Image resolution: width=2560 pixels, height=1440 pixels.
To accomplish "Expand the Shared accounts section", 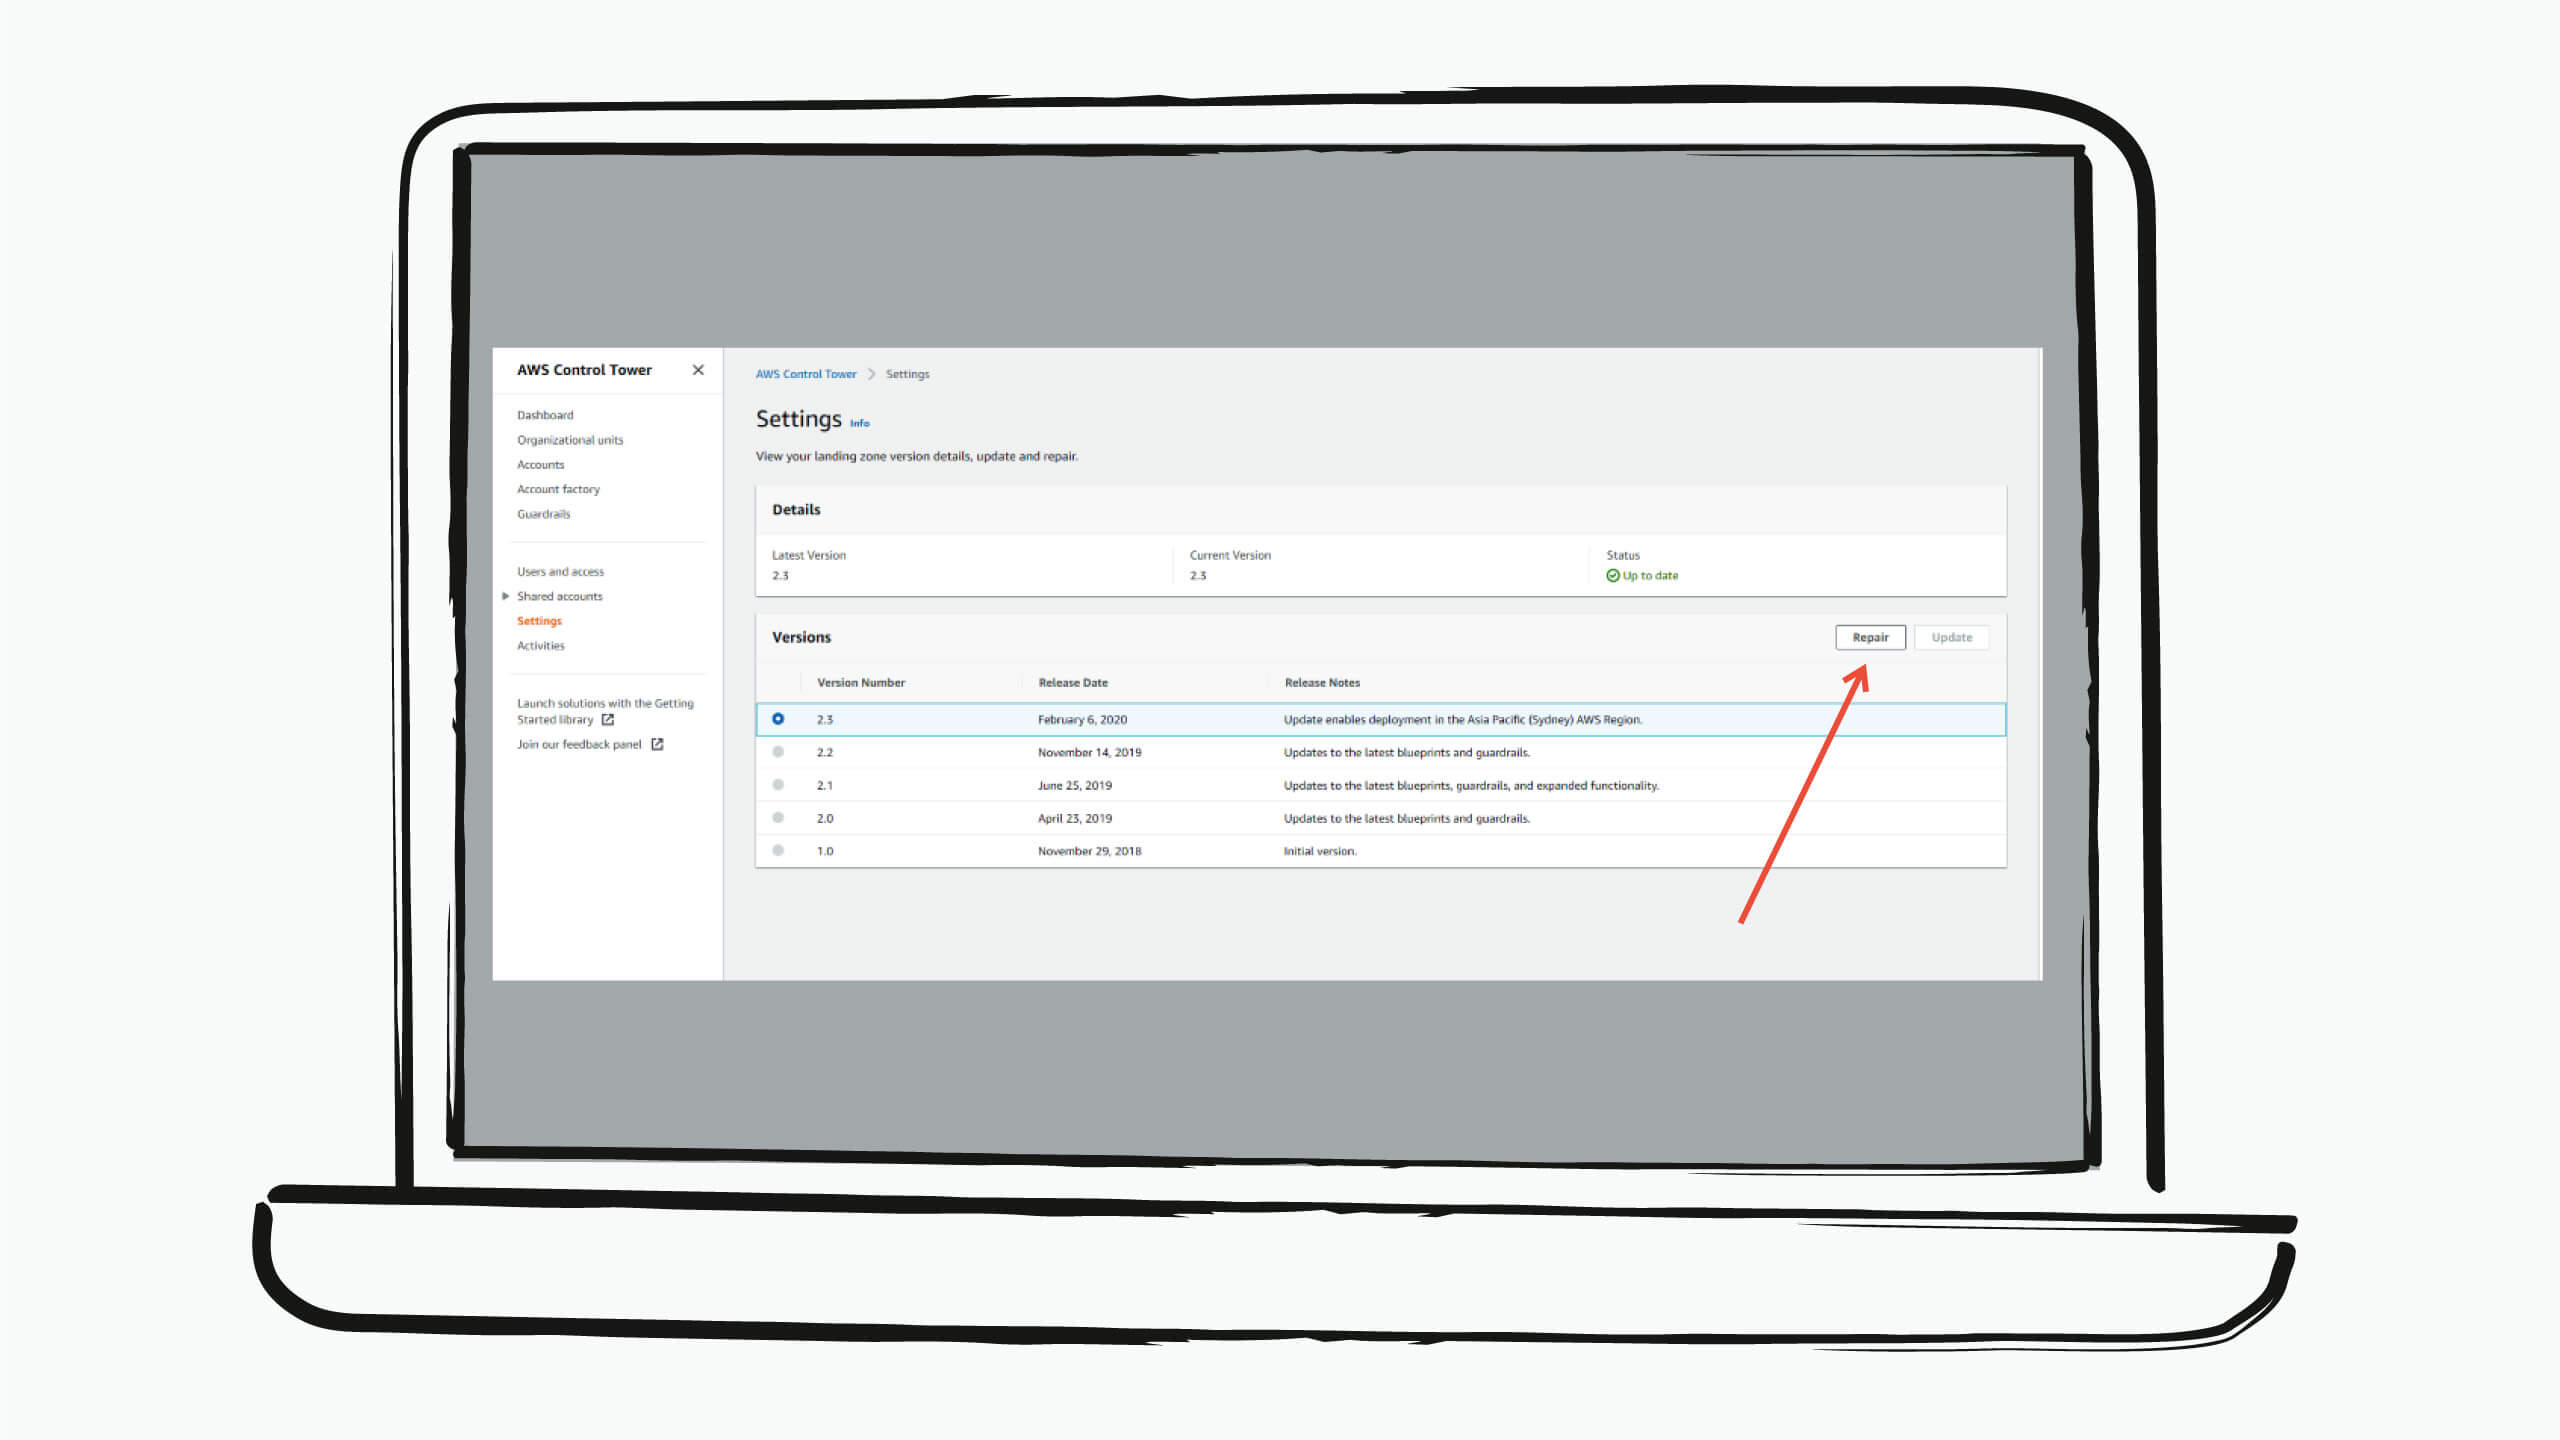I will (x=506, y=596).
